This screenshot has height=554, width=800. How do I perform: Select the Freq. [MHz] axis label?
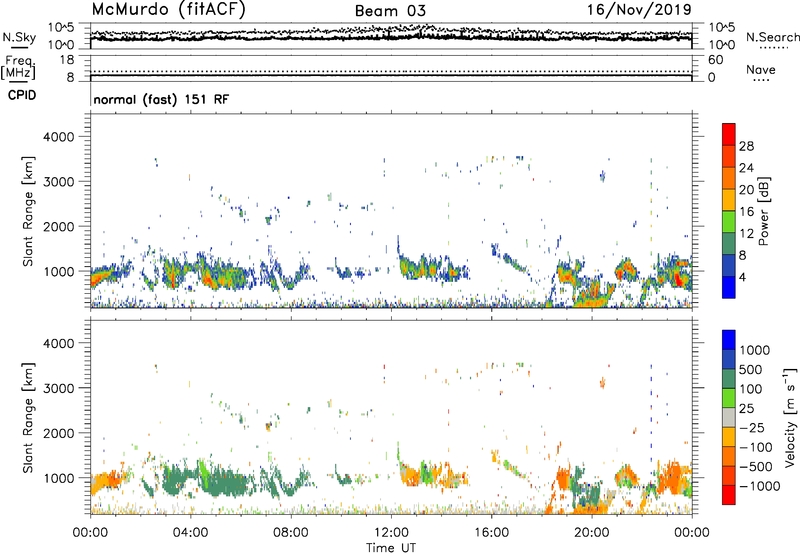click(18, 67)
